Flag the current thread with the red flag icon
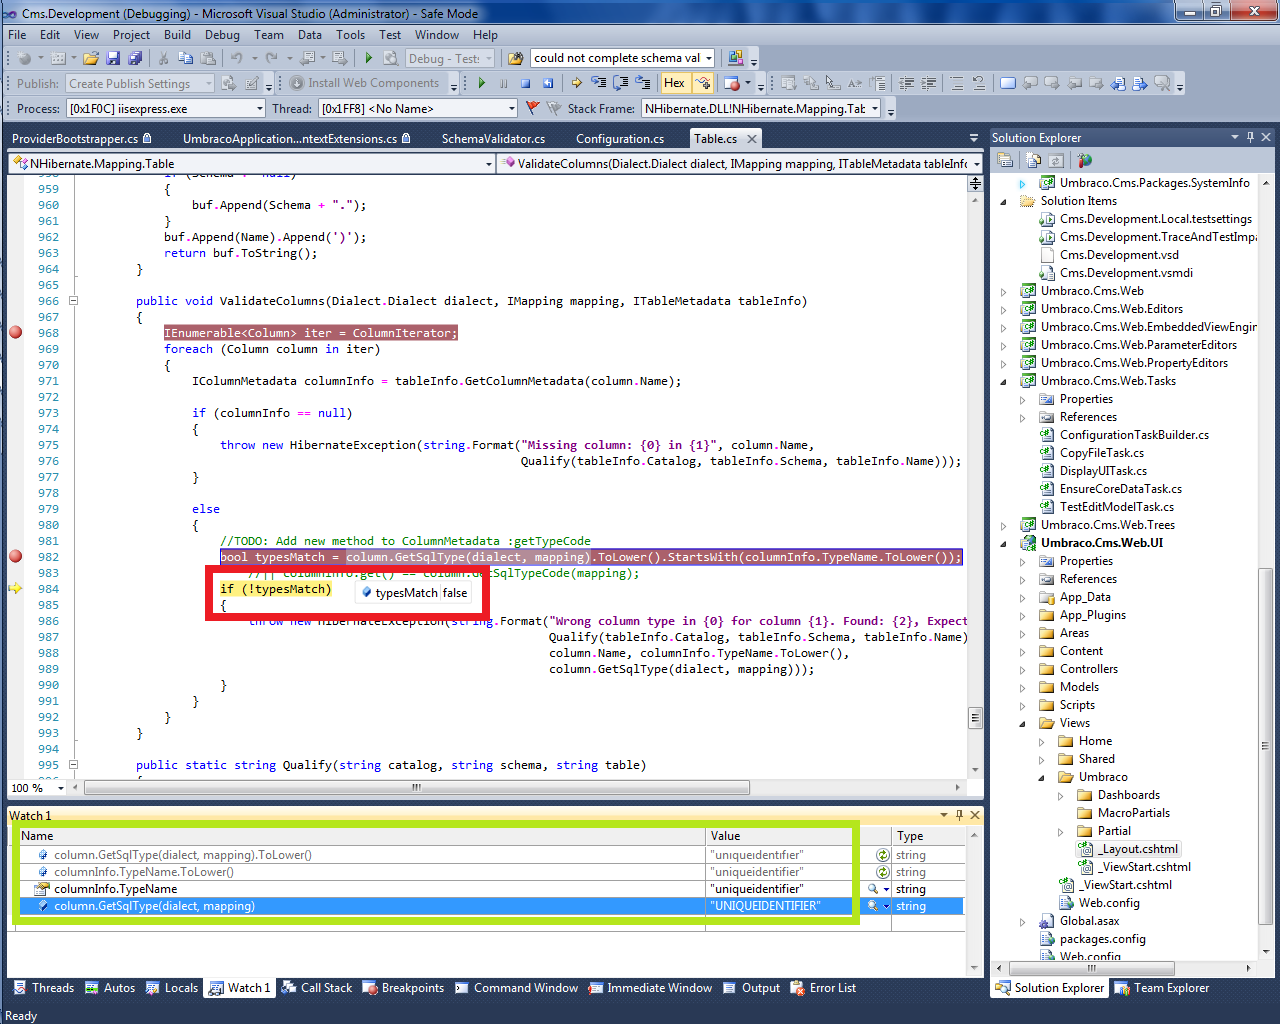 pyautogui.click(x=532, y=108)
